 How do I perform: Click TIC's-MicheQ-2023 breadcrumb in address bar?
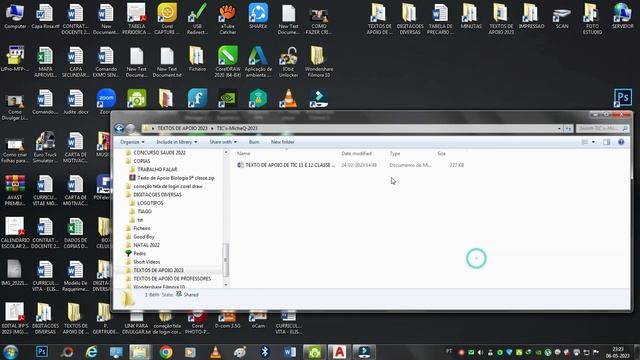click(x=237, y=128)
